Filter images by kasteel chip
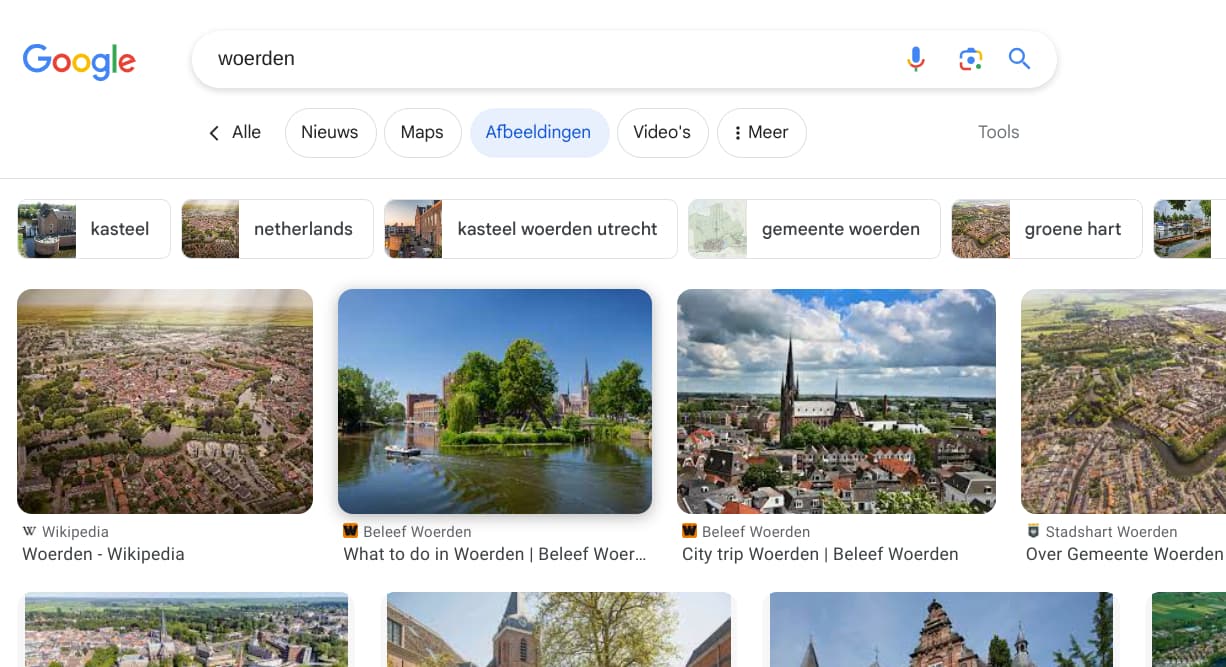 pos(94,229)
